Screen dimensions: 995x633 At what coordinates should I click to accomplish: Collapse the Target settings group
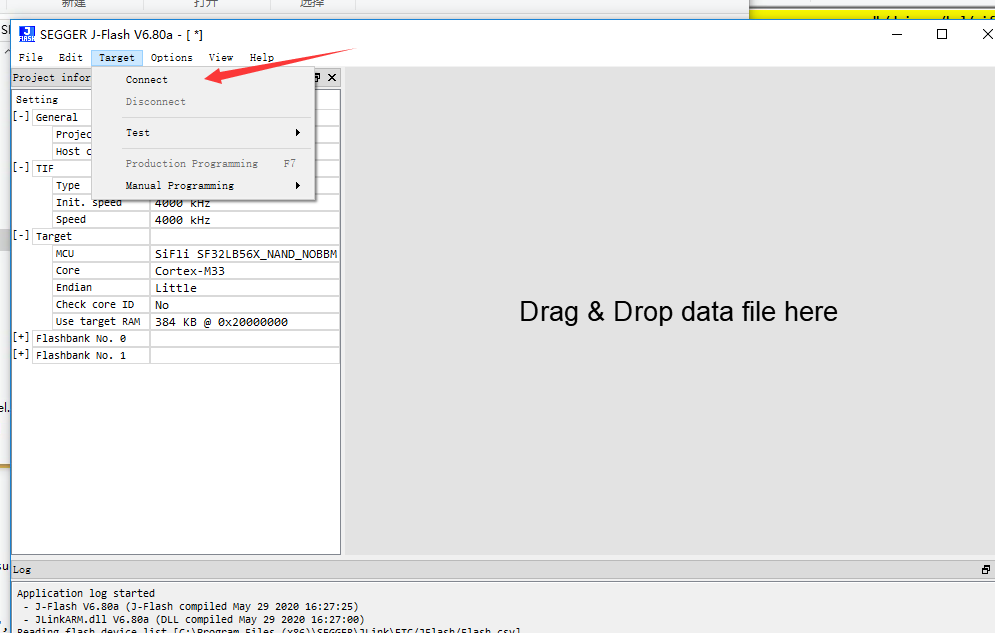[21, 235]
